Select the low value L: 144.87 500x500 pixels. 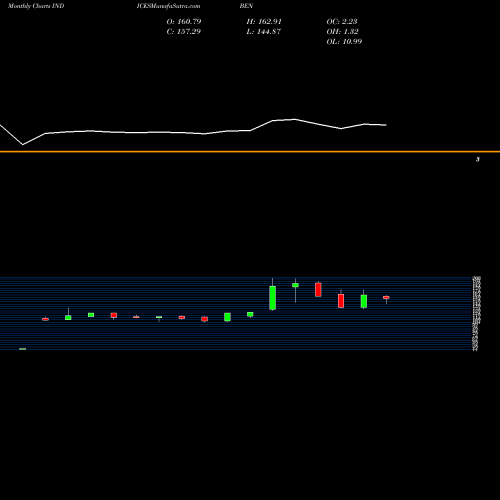click(264, 31)
